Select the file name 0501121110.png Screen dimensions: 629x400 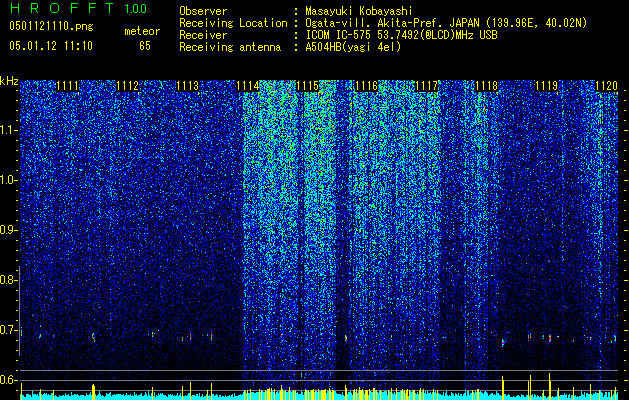tap(51, 26)
